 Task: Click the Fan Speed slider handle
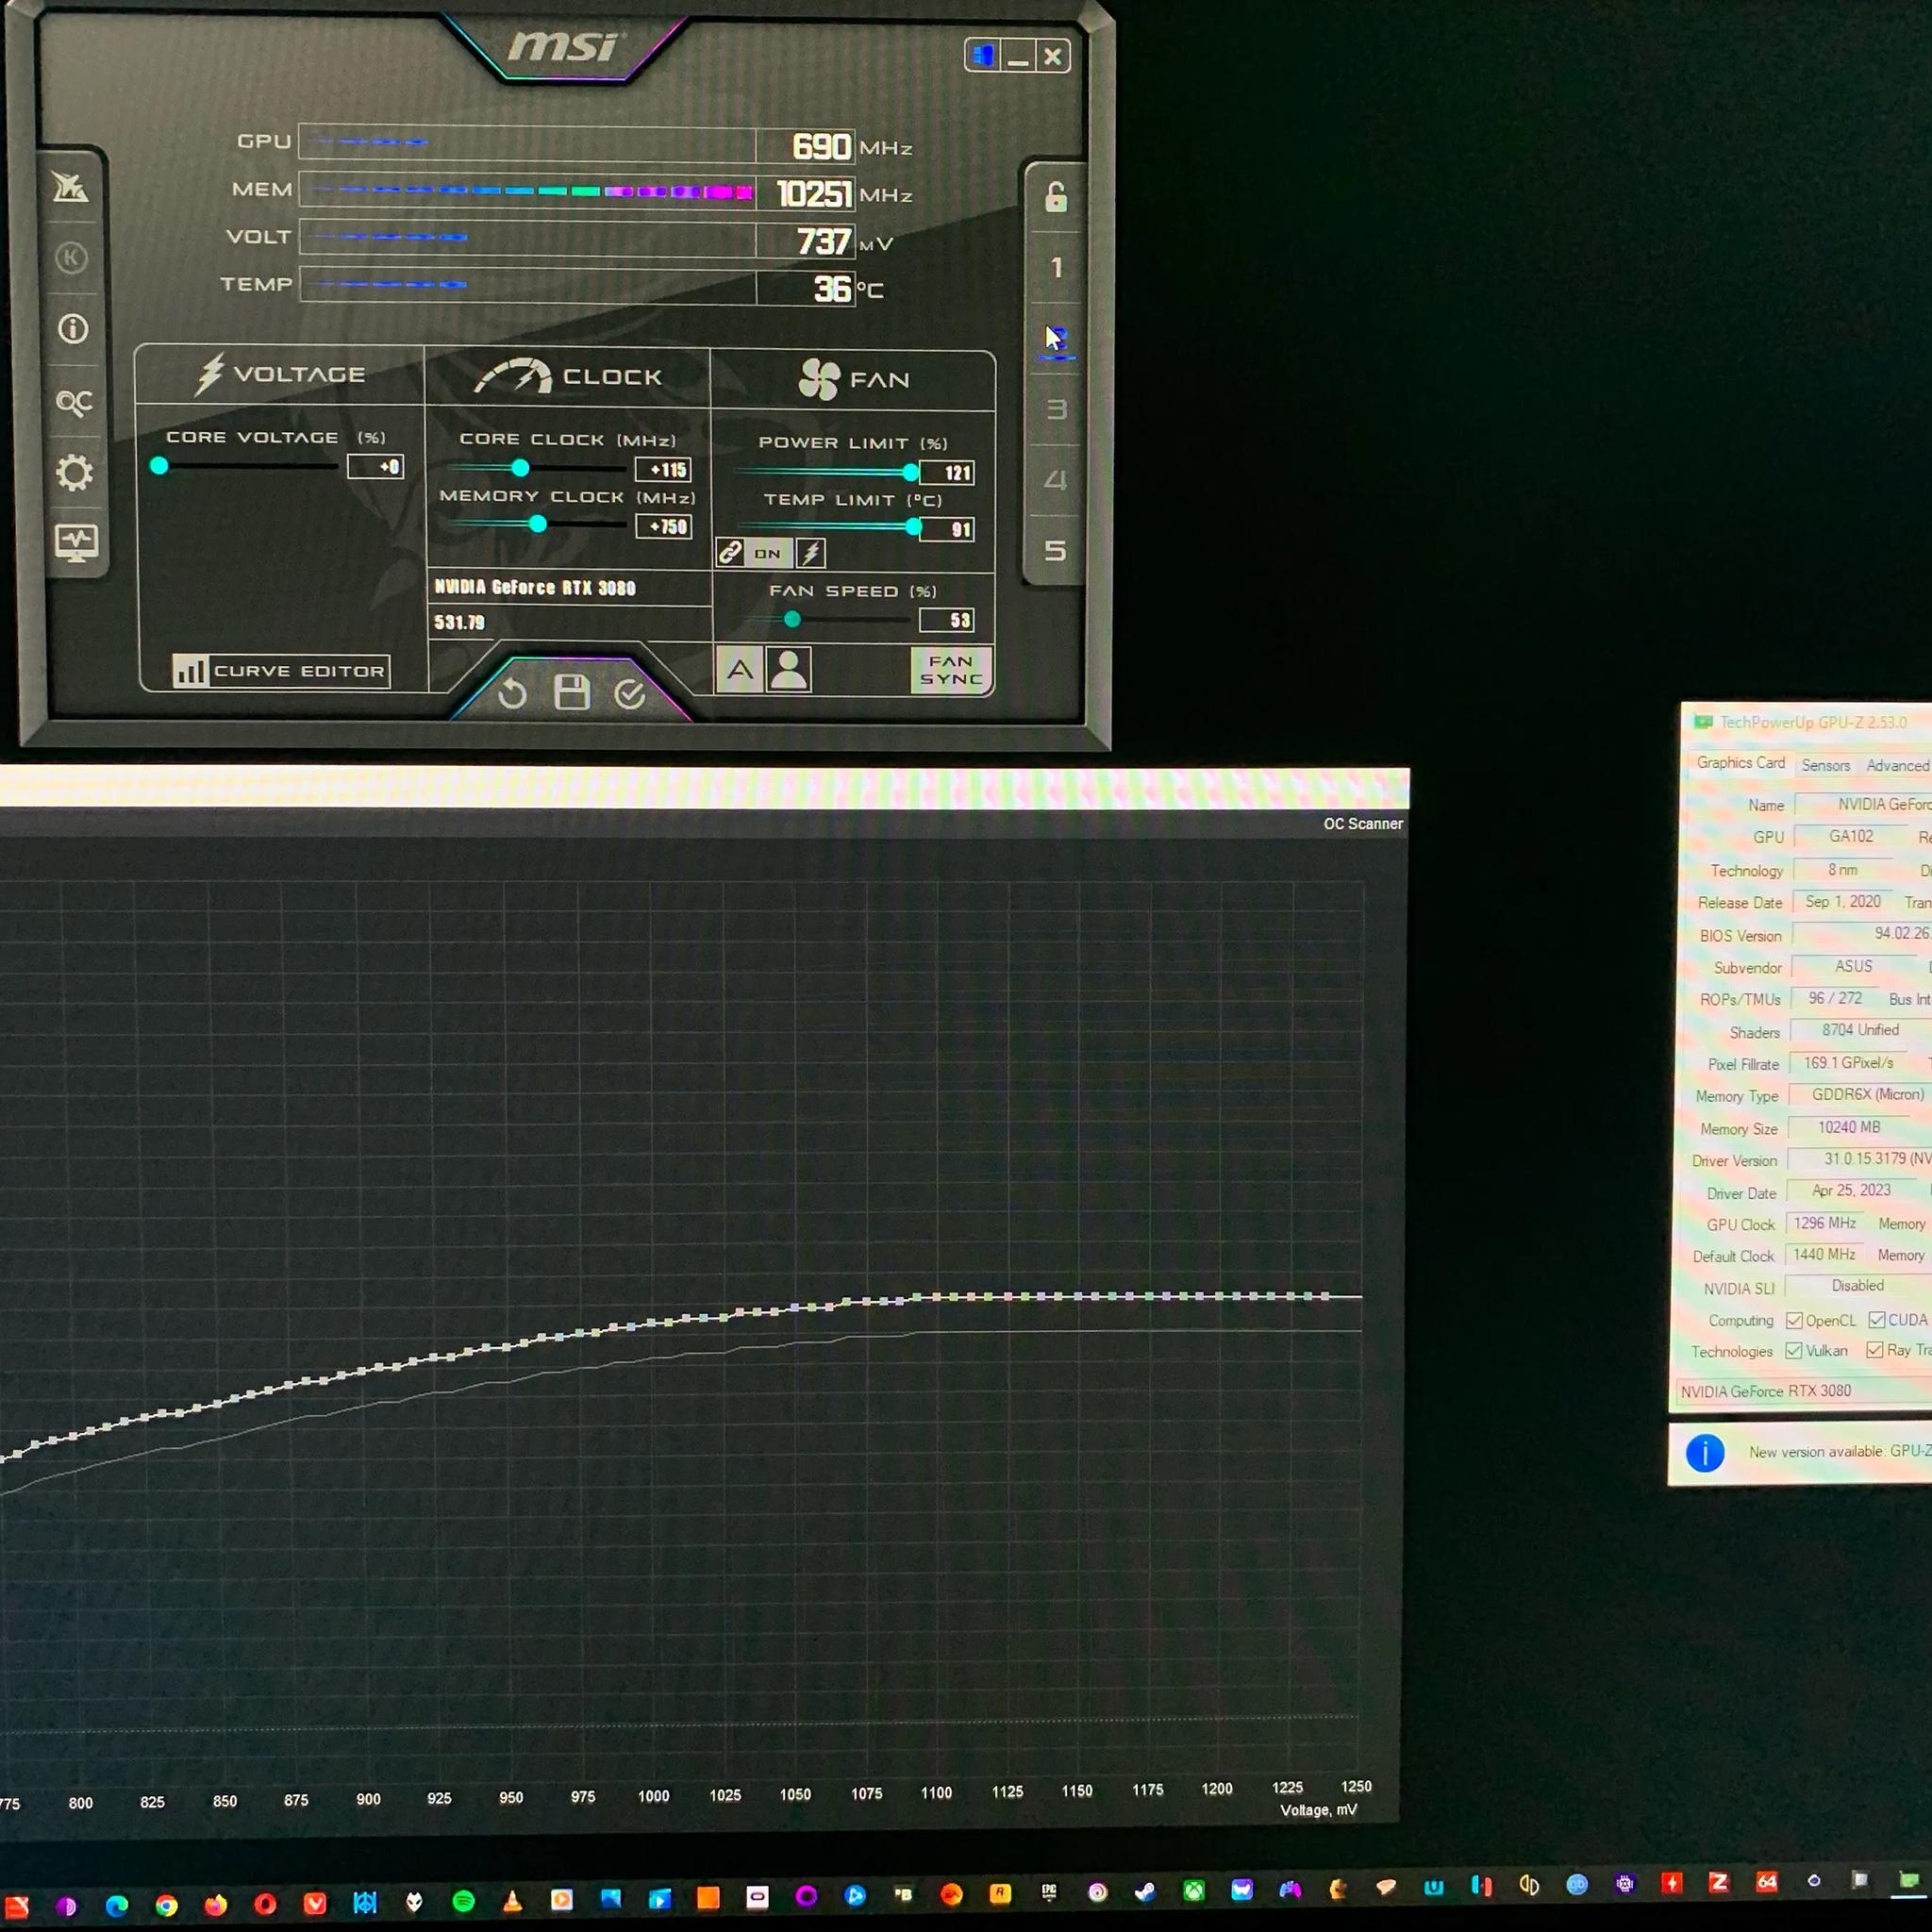(x=792, y=620)
